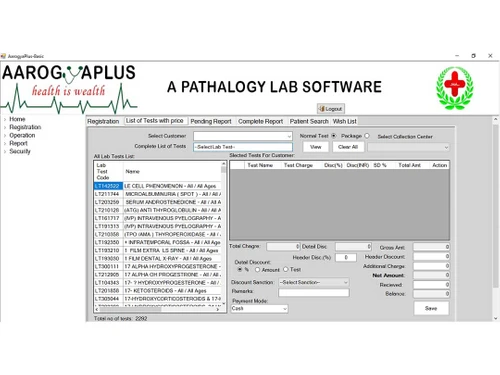Click the main page scroll up arrow
500x375 pixels.
496,119
